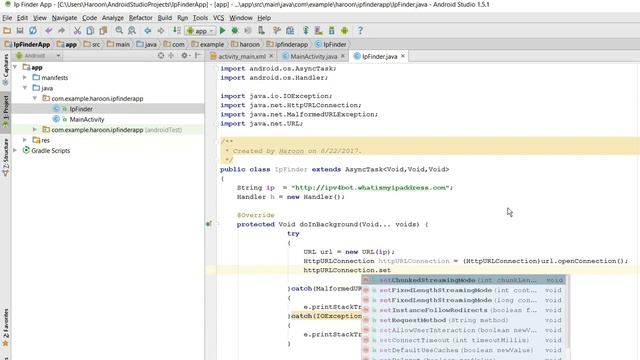Choose setConnectTimeout from autocomplete
Viewport: 640px width, 360px height.
click(463, 340)
